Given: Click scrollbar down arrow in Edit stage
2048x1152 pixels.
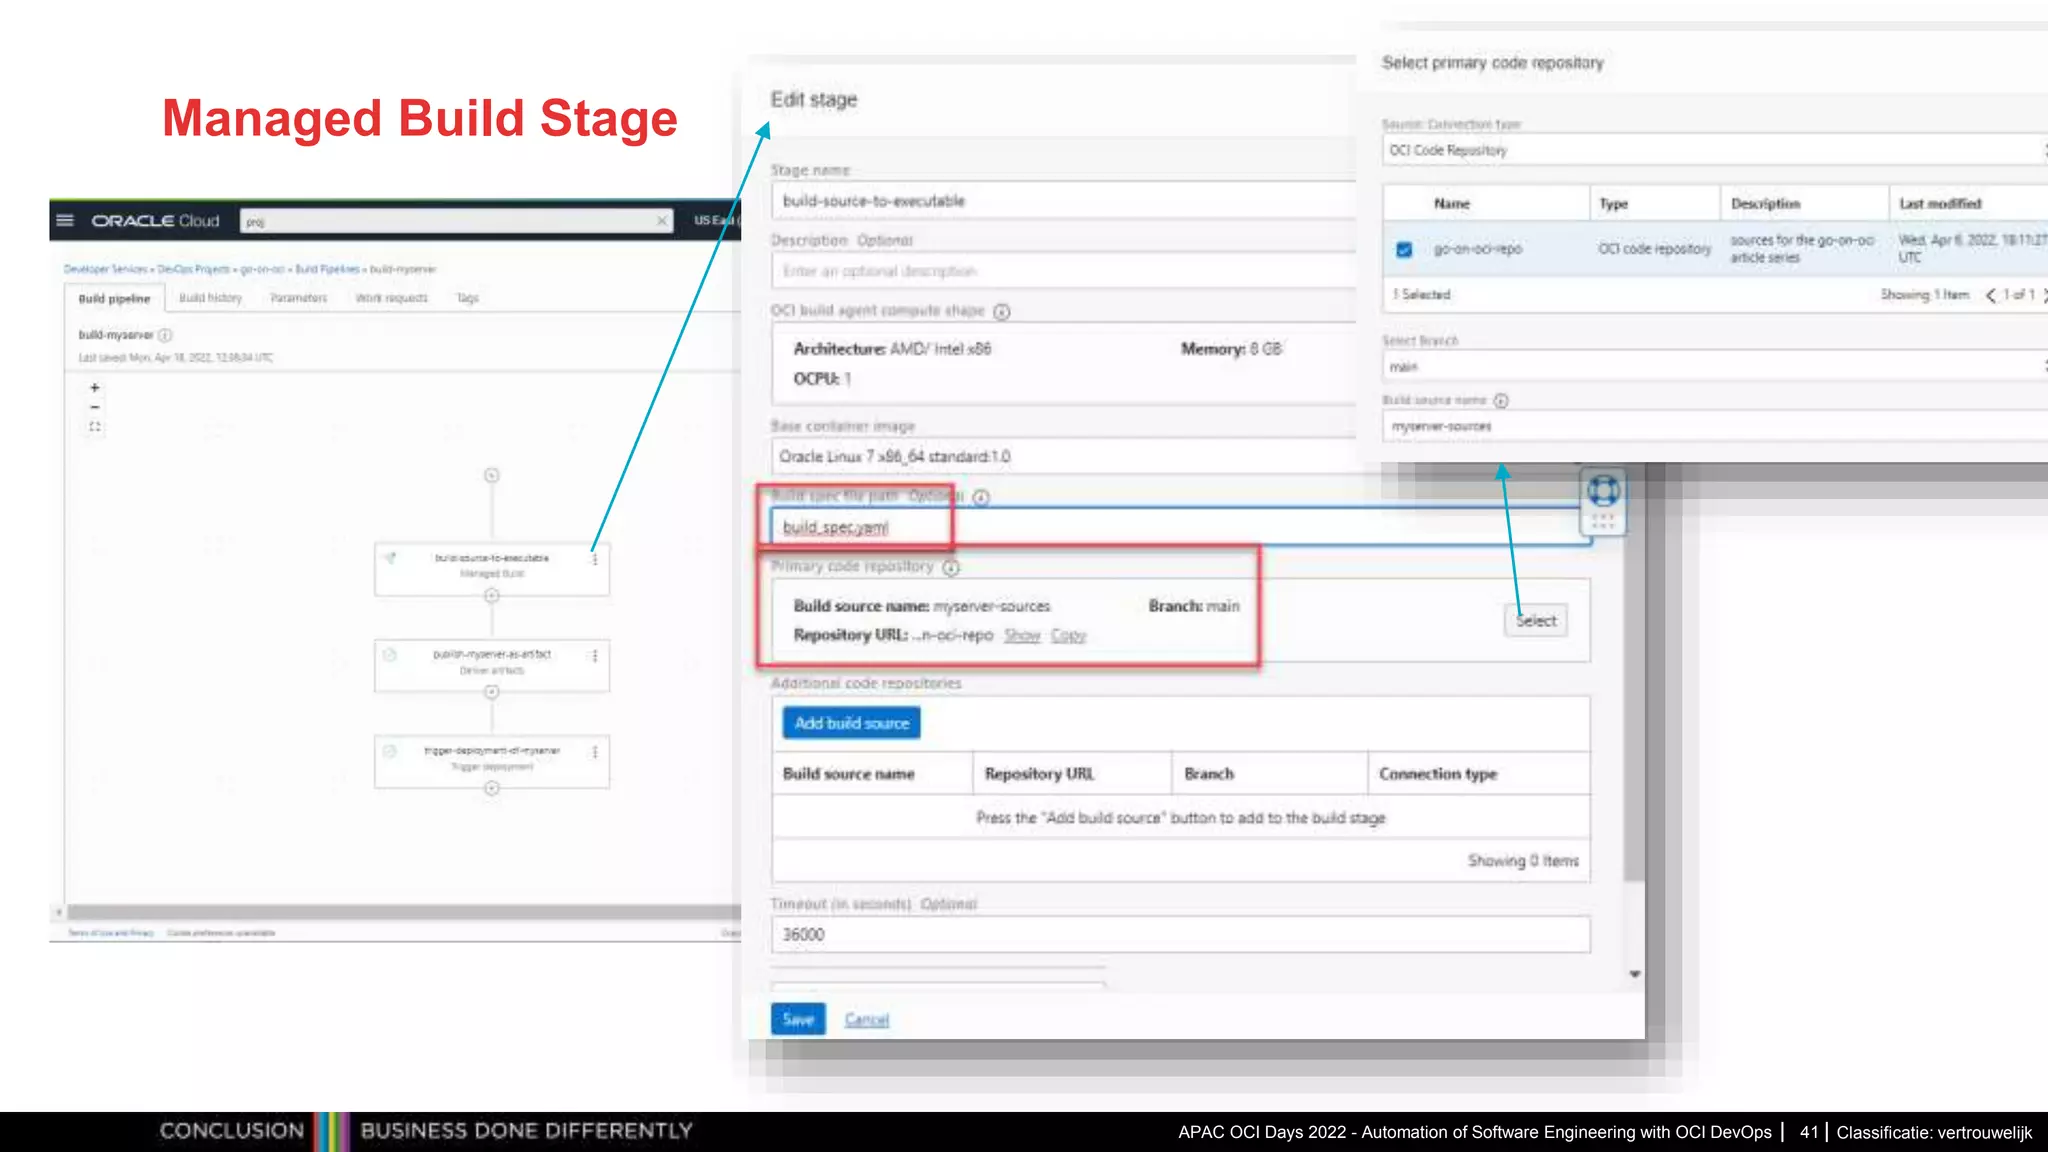Looking at the screenshot, I should pyautogui.click(x=1635, y=974).
